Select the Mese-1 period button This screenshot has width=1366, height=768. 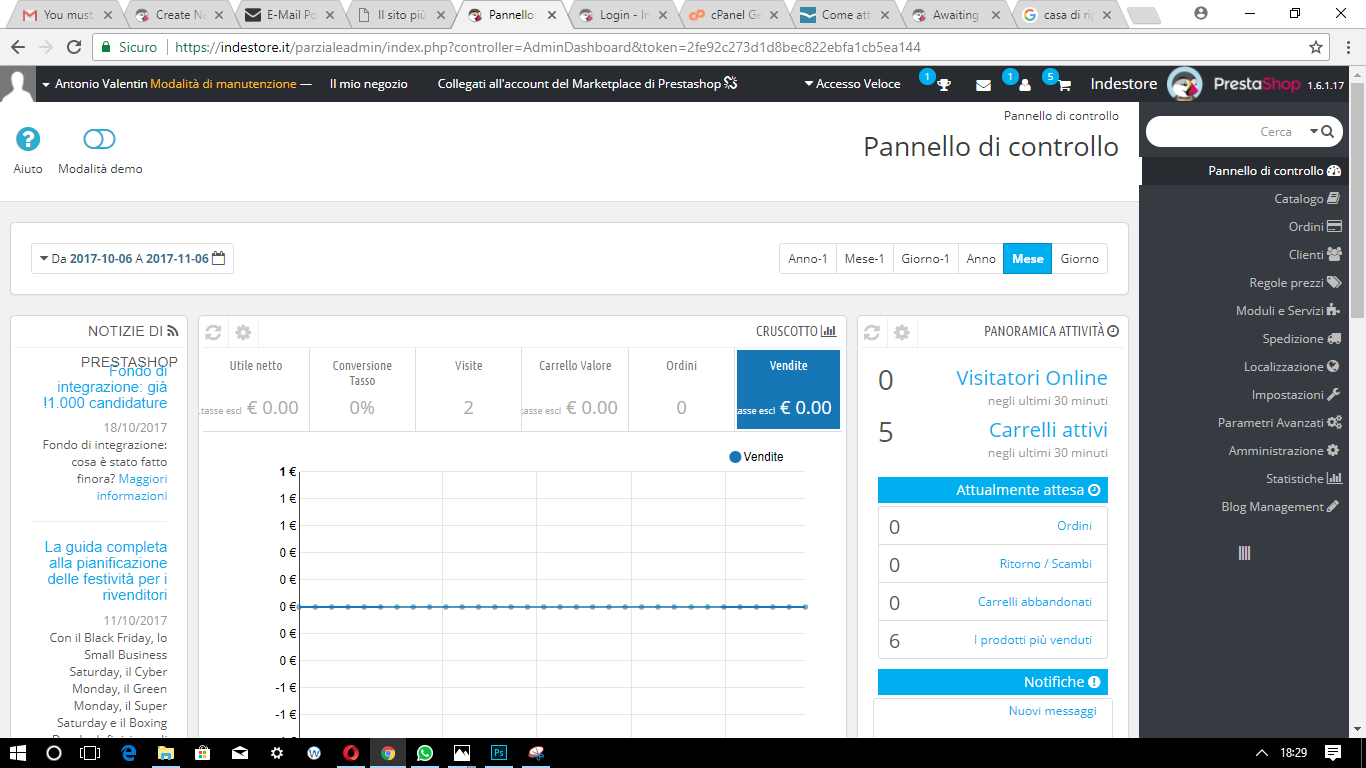pos(865,259)
